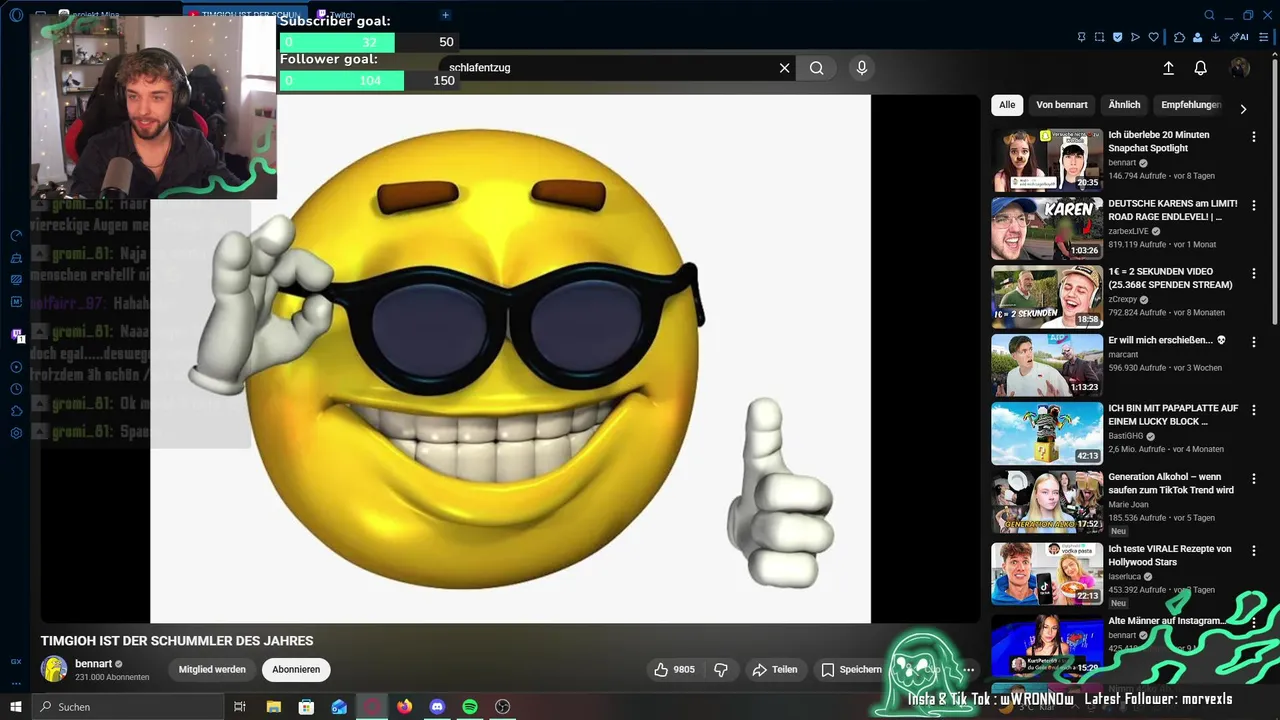
Task: Open File Explorer from the taskbar
Action: pos(273,707)
